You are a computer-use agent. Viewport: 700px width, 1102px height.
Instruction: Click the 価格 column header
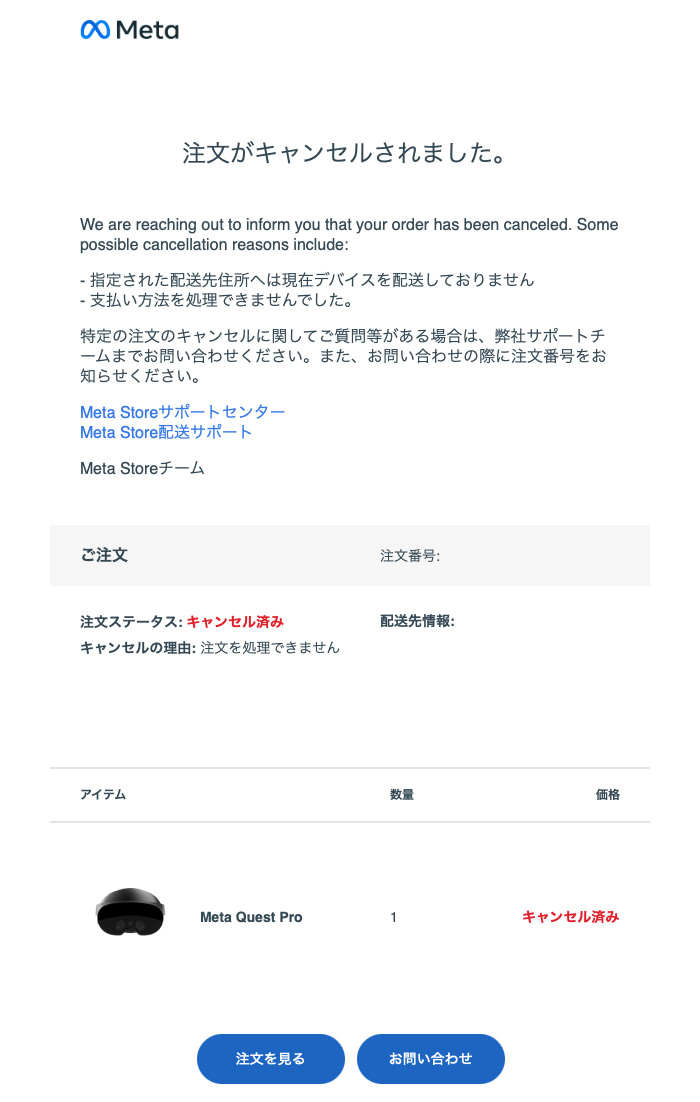click(608, 794)
